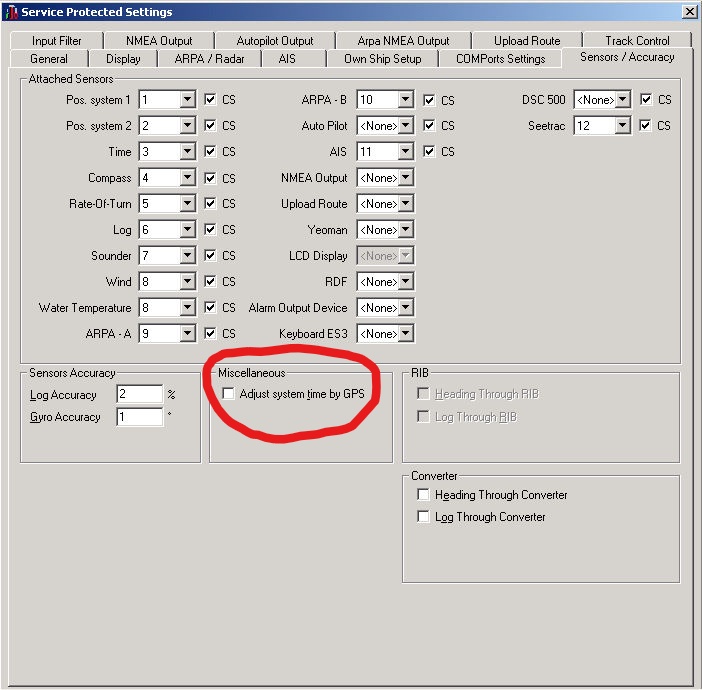Open the DSC 500 dropdown list
This screenshot has height=690, width=702.
(x=623, y=100)
